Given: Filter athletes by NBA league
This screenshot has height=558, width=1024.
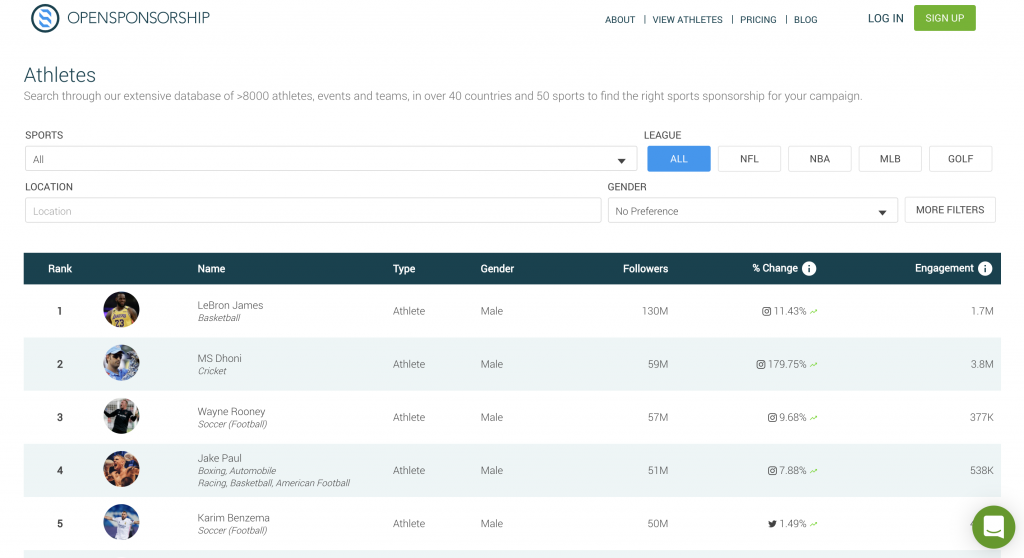Looking at the screenshot, I should point(820,159).
